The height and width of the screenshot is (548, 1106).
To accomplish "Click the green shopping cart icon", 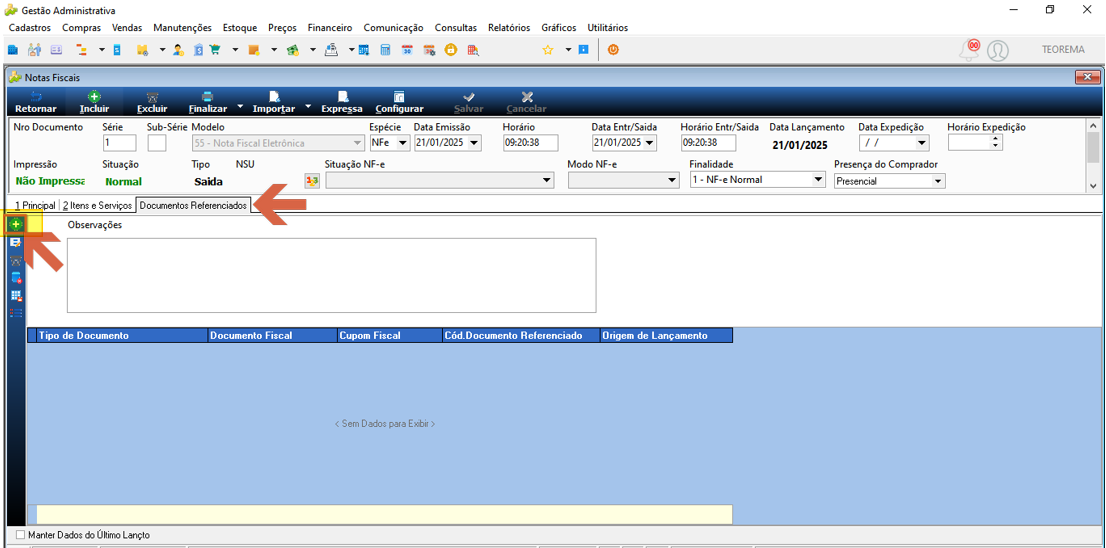I will click(215, 50).
